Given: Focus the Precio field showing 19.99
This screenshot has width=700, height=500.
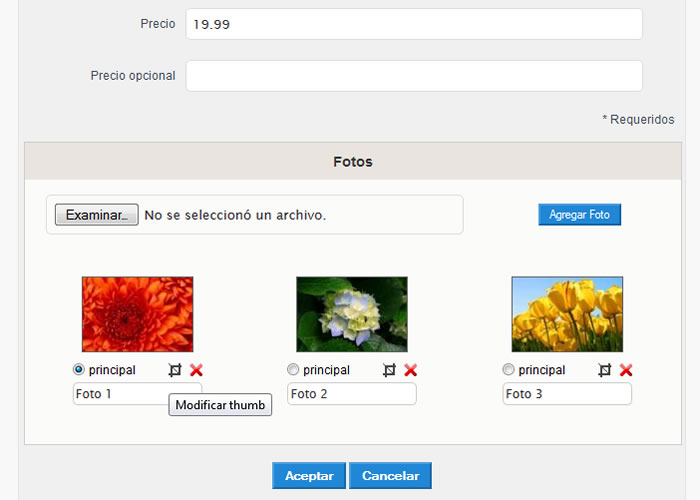Looking at the screenshot, I should (414, 24).
